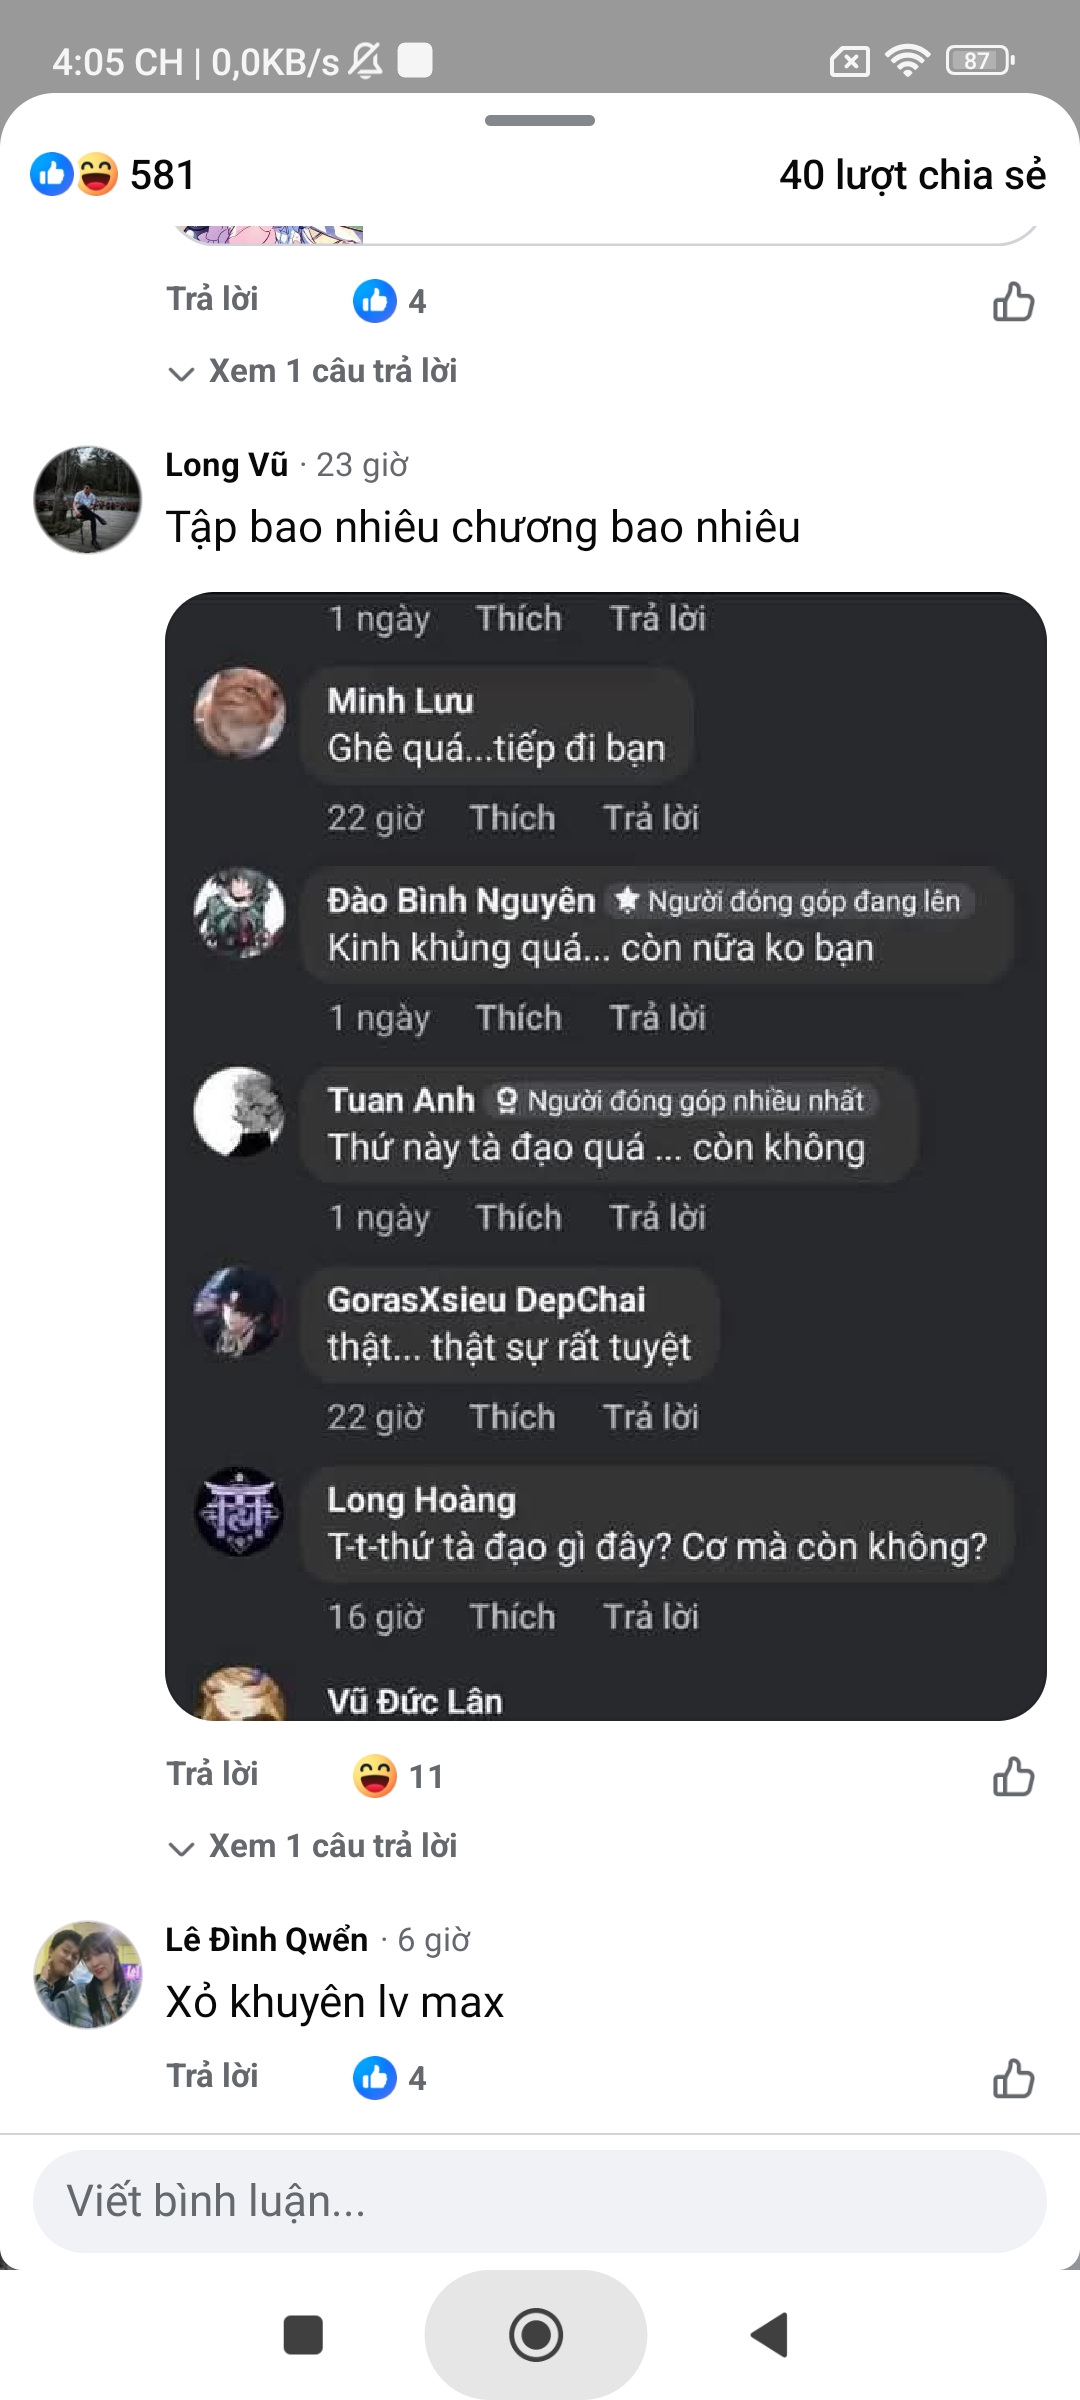View the 581 post reactions icons
This screenshot has height=2400, width=1080.
[75, 175]
